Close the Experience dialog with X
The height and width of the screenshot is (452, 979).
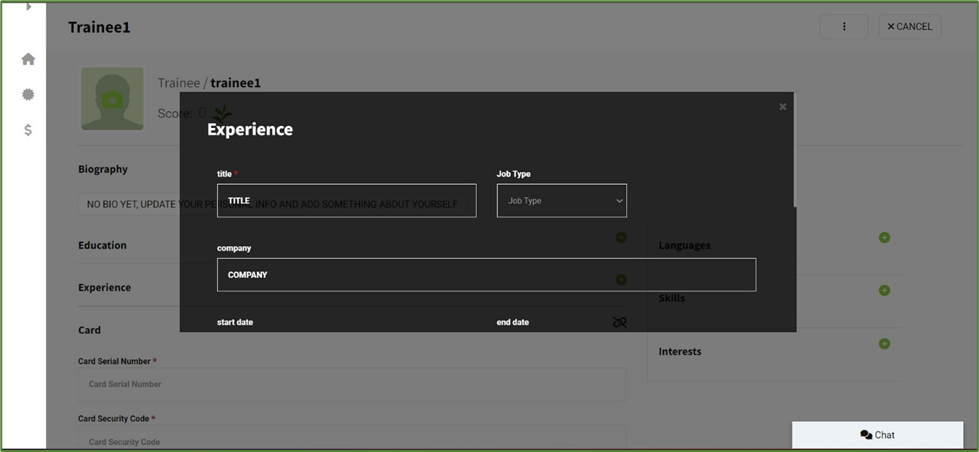click(782, 106)
